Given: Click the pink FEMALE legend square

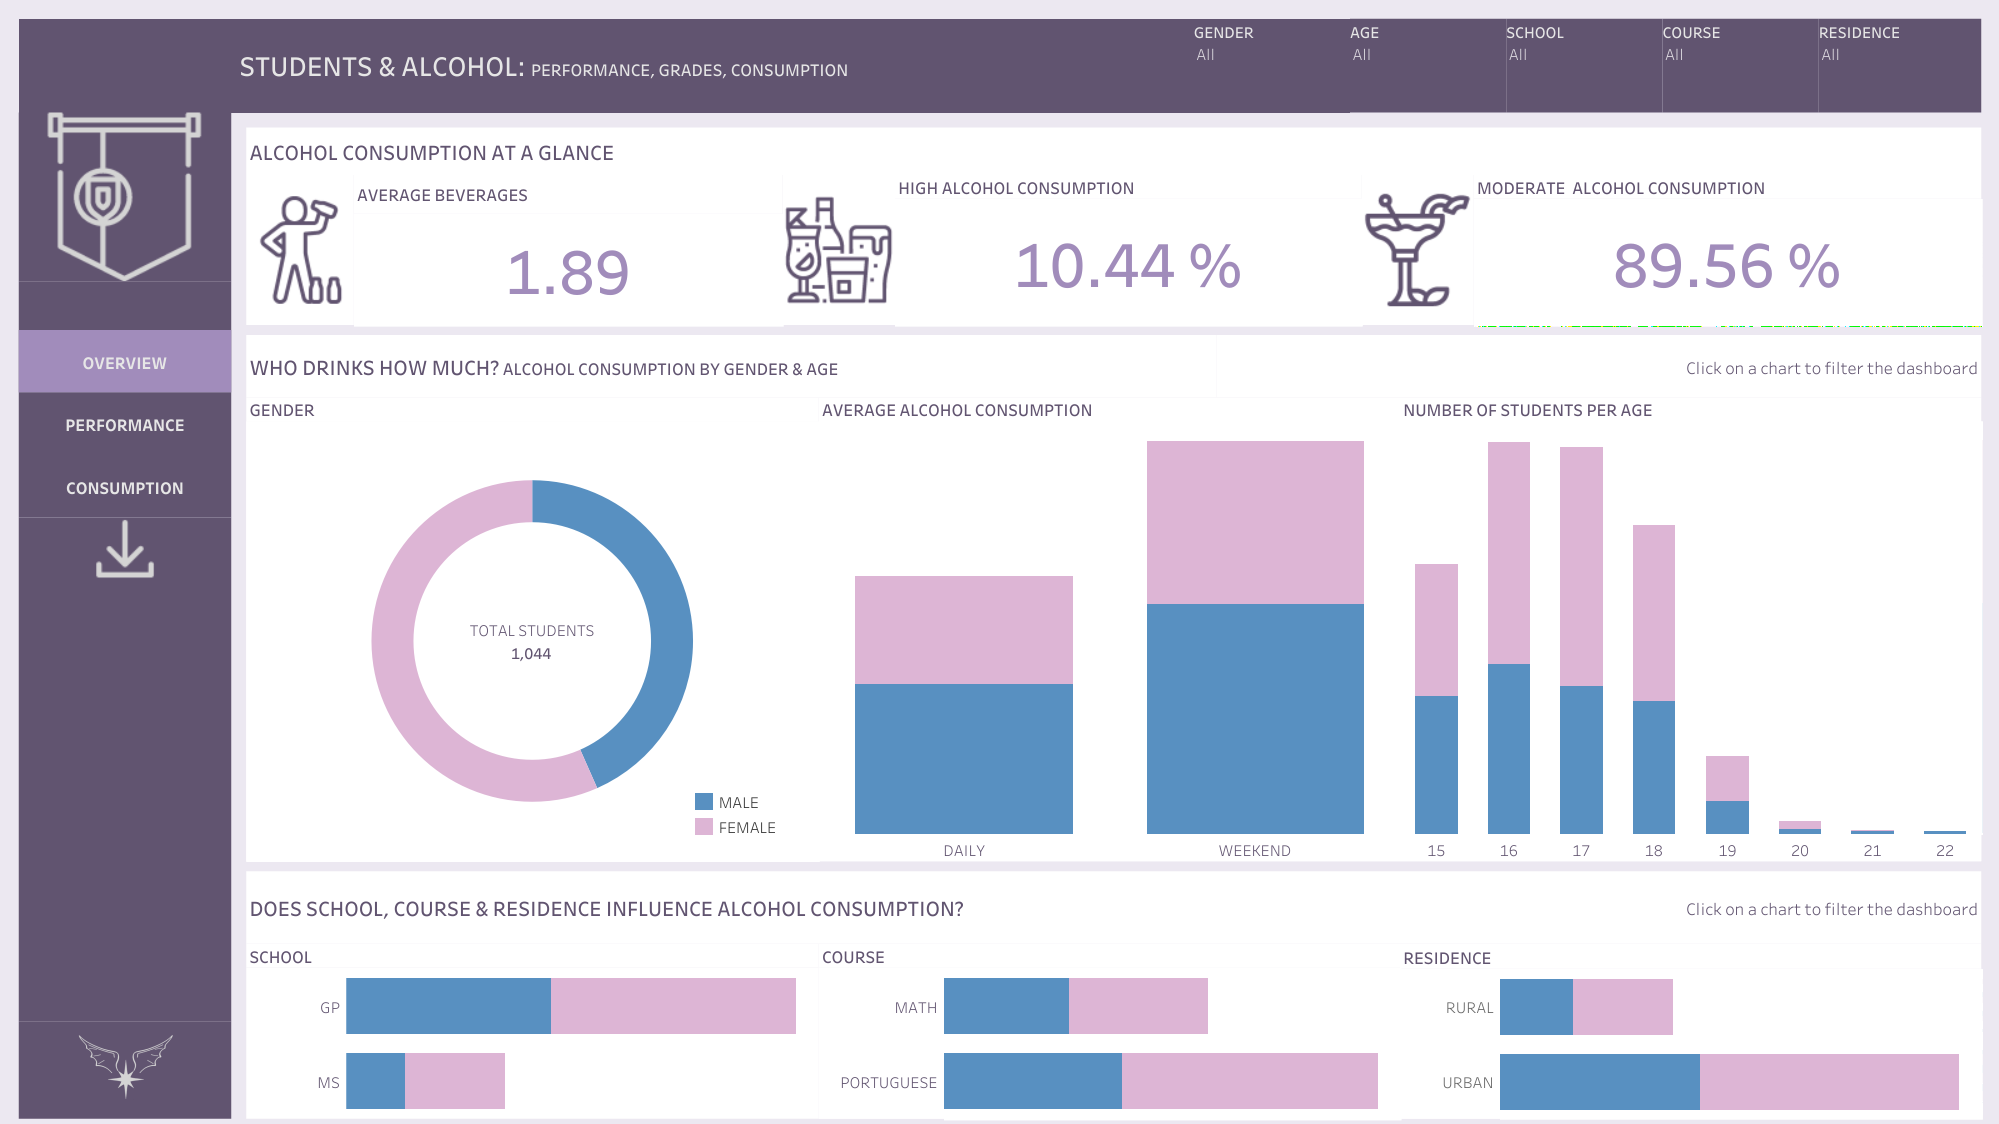Looking at the screenshot, I should [x=704, y=827].
